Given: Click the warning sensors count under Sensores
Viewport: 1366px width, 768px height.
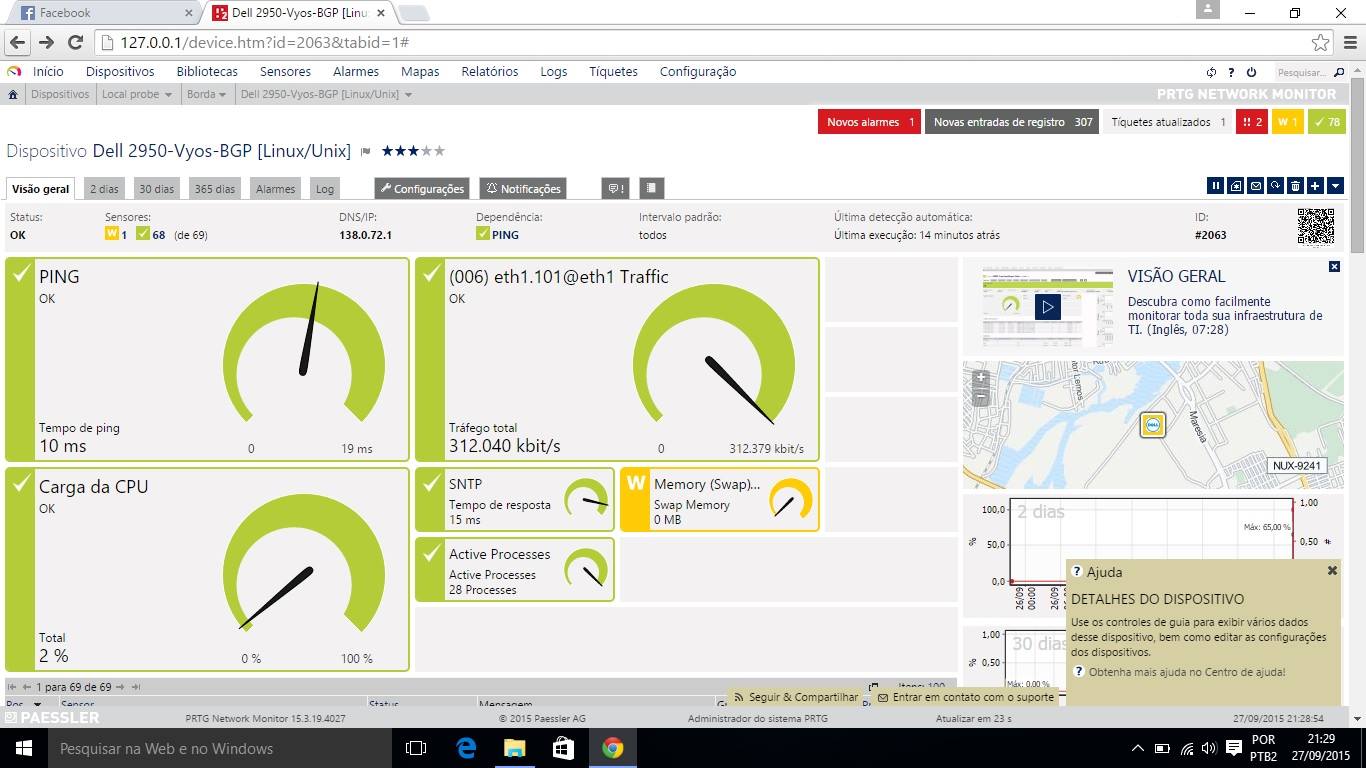Looking at the screenshot, I should point(116,235).
